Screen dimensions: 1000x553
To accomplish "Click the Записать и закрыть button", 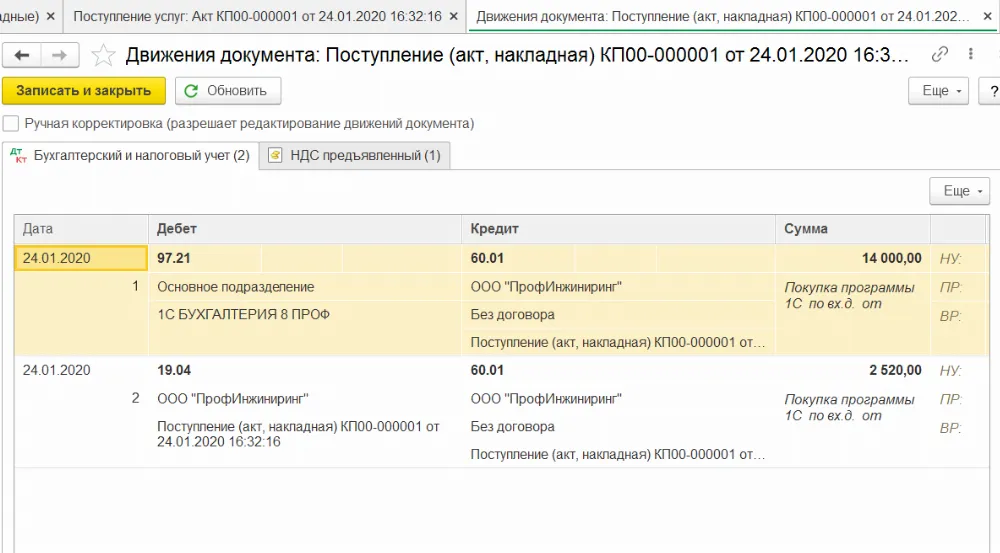I will point(84,91).
